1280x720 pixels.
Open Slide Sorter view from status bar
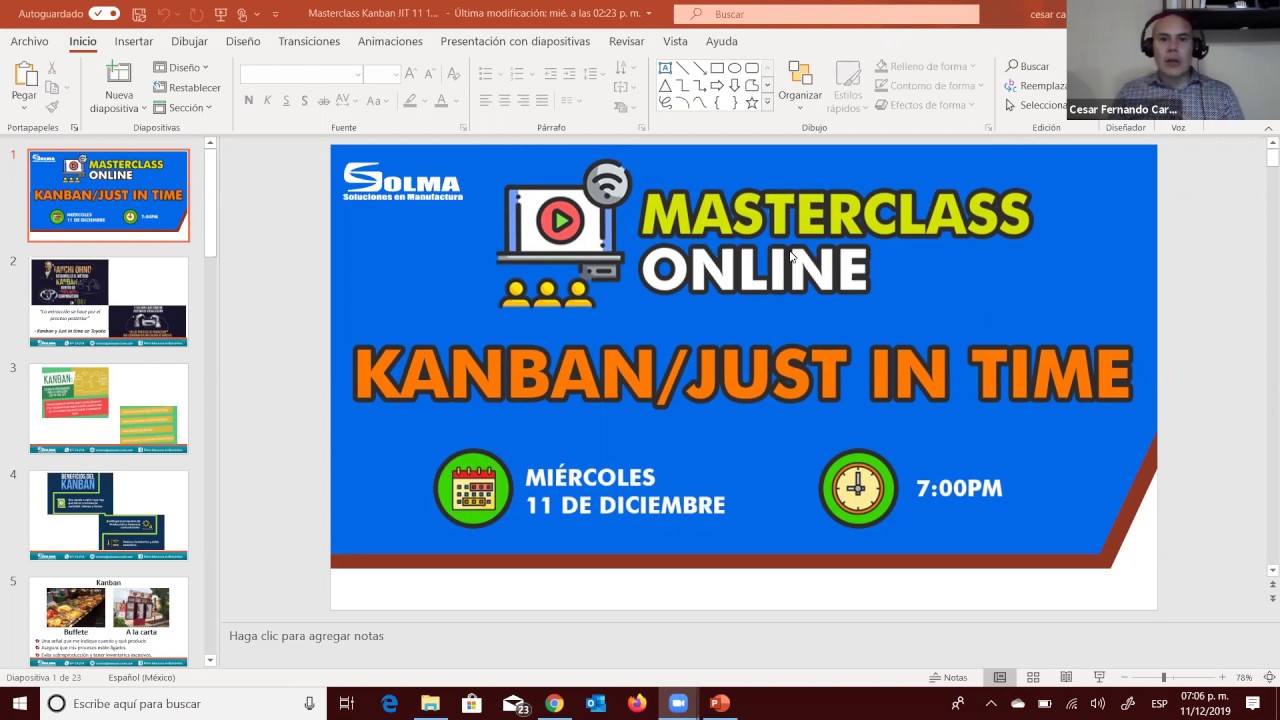pyautogui.click(x=1033, y=677)
